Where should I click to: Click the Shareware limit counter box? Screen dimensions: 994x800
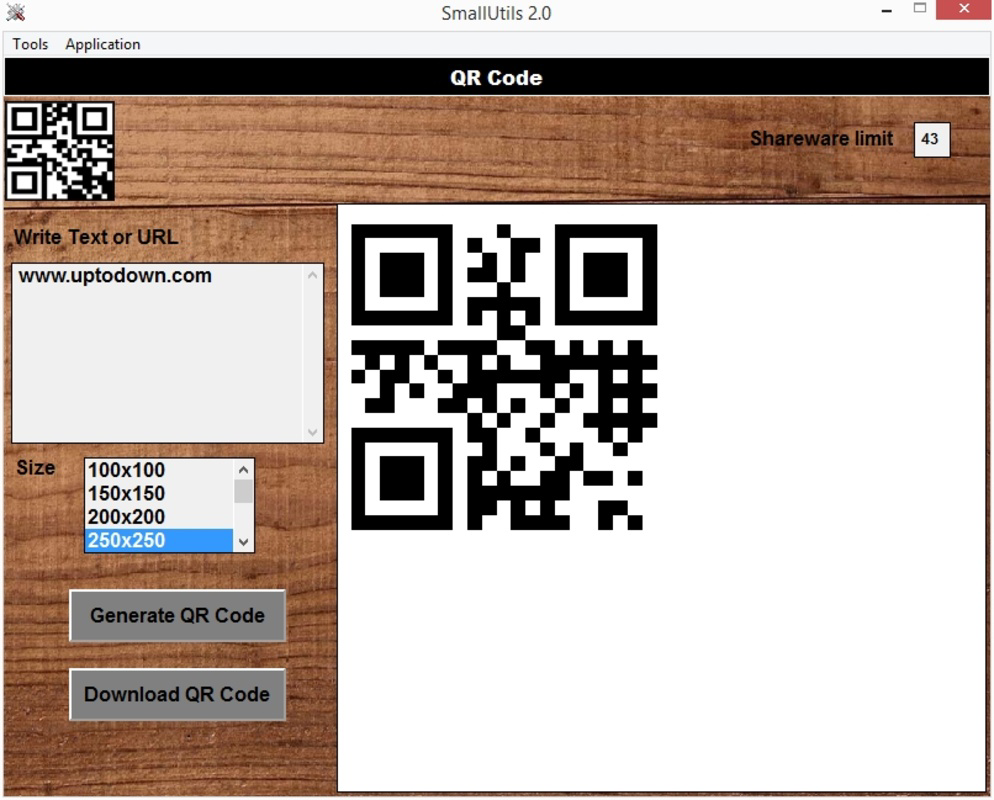931,139
